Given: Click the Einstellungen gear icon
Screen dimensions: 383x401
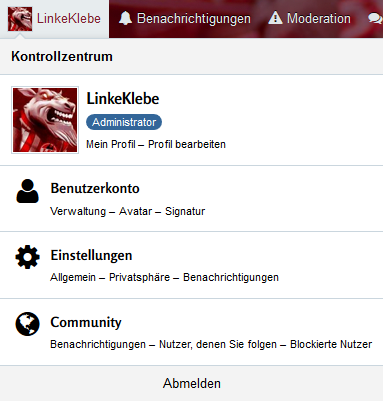Looking at the screenshot, I should [x=27, y=257].
